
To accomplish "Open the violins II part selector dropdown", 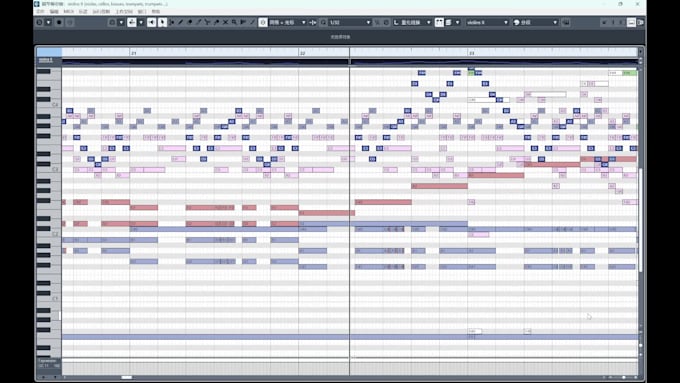I will click(x=487, y=22).
